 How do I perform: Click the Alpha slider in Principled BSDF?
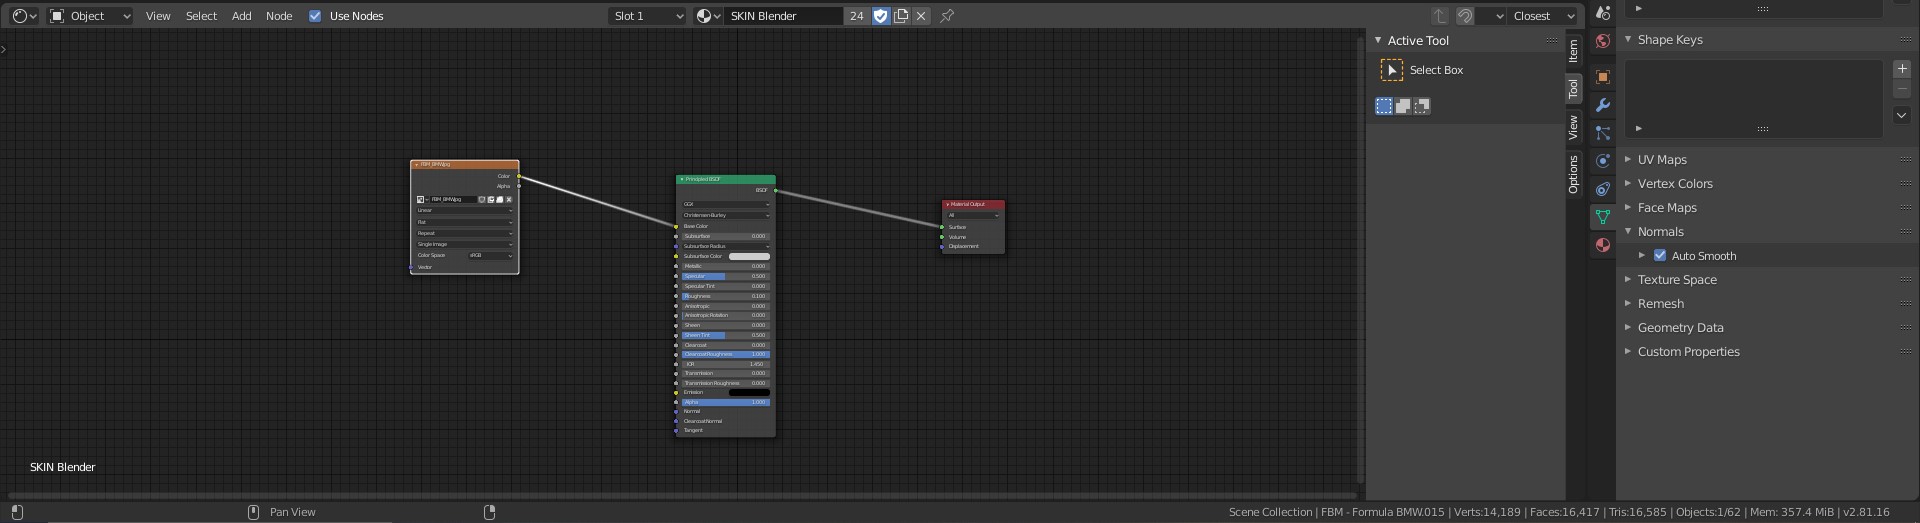click(726, 402)
